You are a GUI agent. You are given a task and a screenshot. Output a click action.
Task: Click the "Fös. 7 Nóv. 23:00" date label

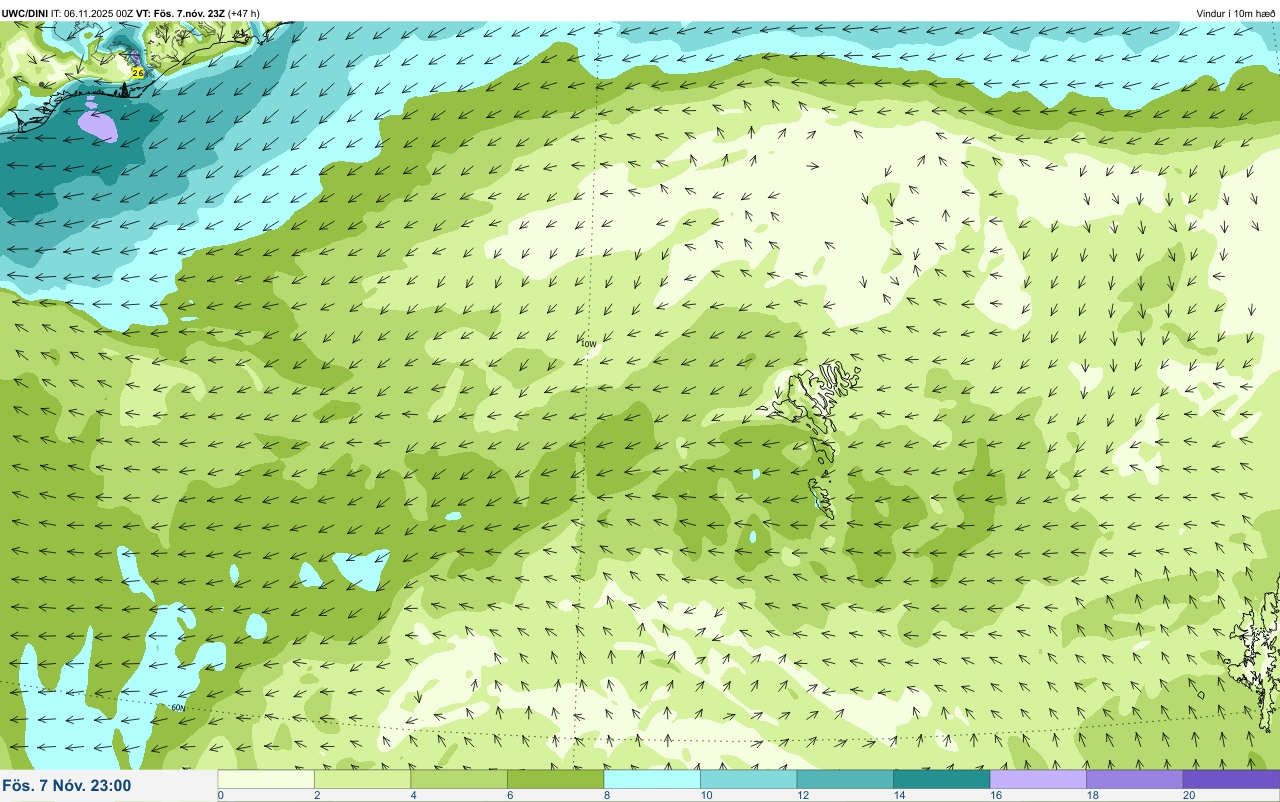(67, 785)
